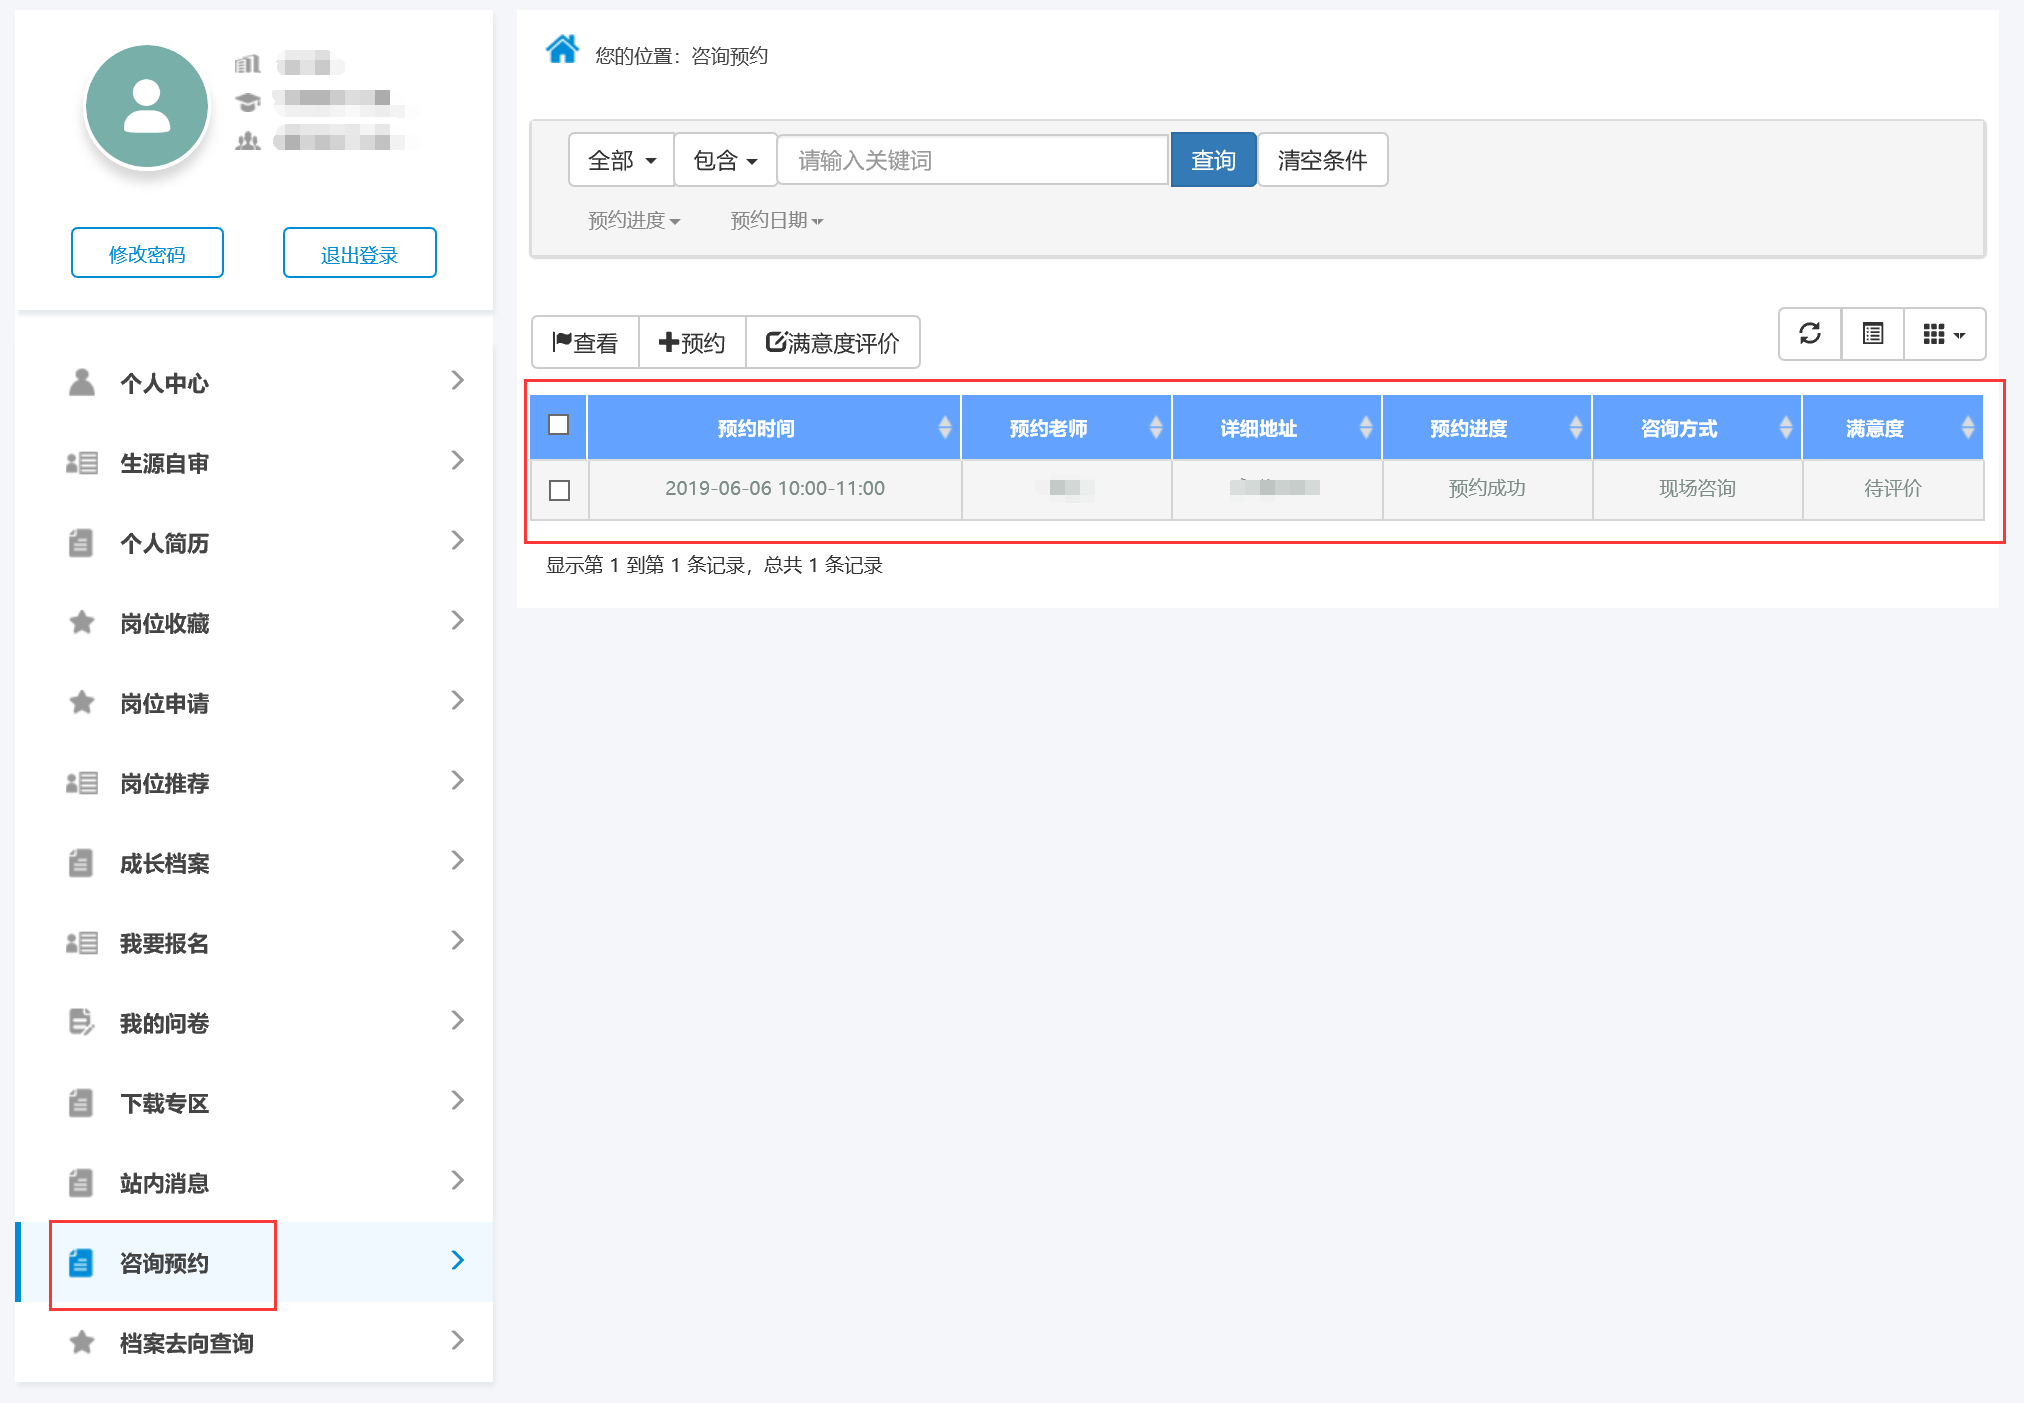
Task: Click the 我要报名 list icon
Action: click(x=82, y=943)
